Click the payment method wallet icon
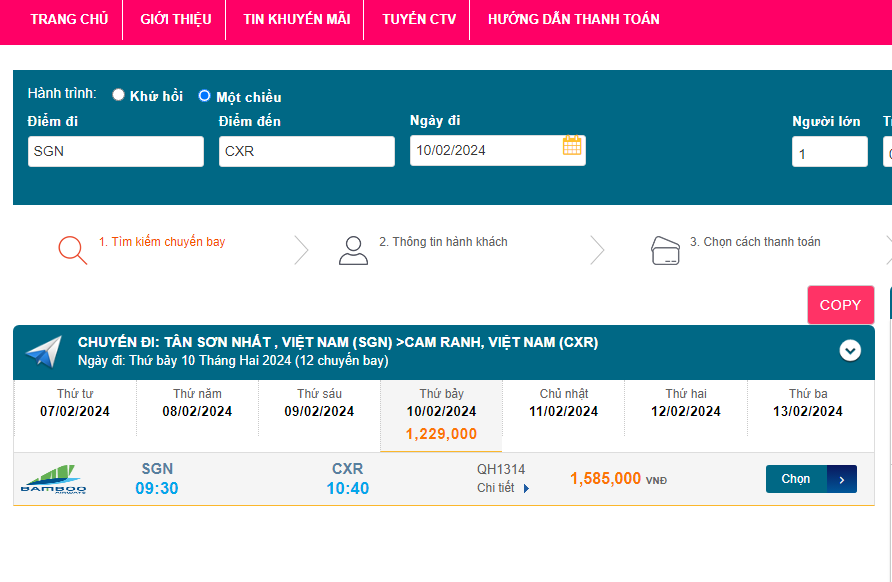The image size is (892, 582). [x=666, y=249]
